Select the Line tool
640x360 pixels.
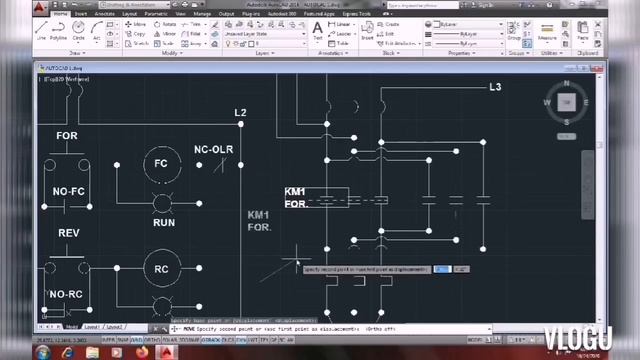pyautogui.click(x=41, y=31)
